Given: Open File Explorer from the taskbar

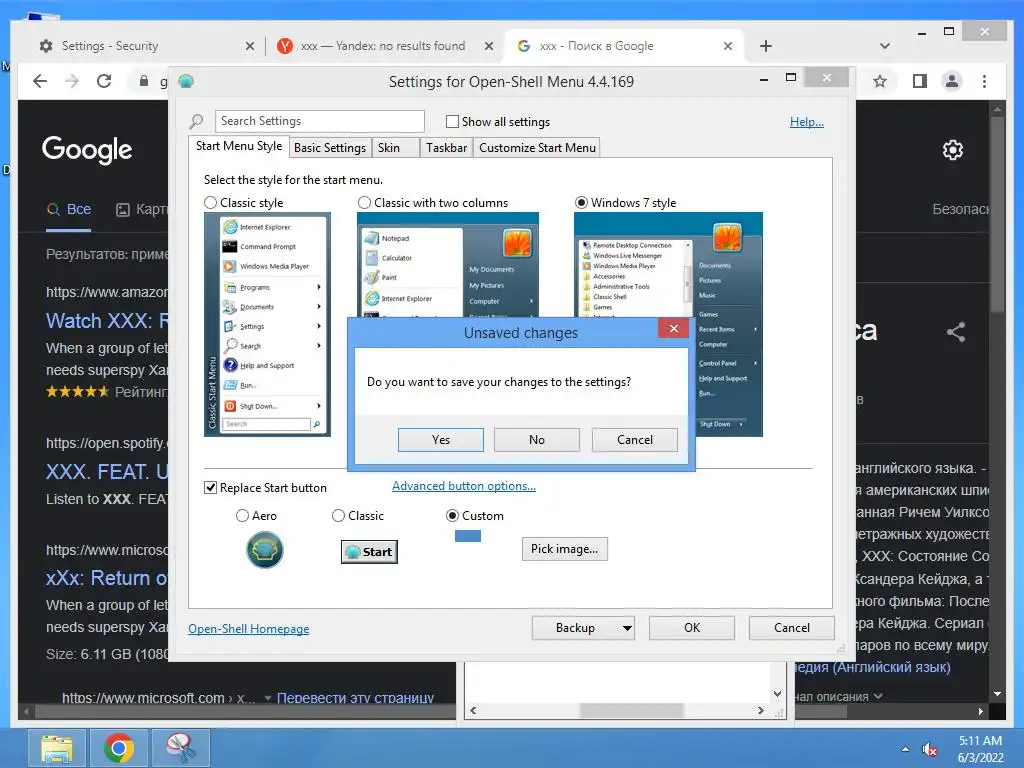Looking at the screenshot, I should coord(57,748).
